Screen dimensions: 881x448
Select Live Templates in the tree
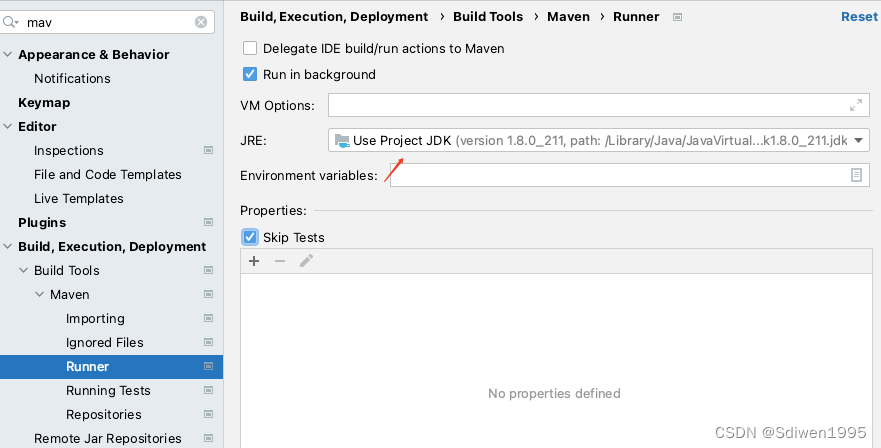click(79, 199)
